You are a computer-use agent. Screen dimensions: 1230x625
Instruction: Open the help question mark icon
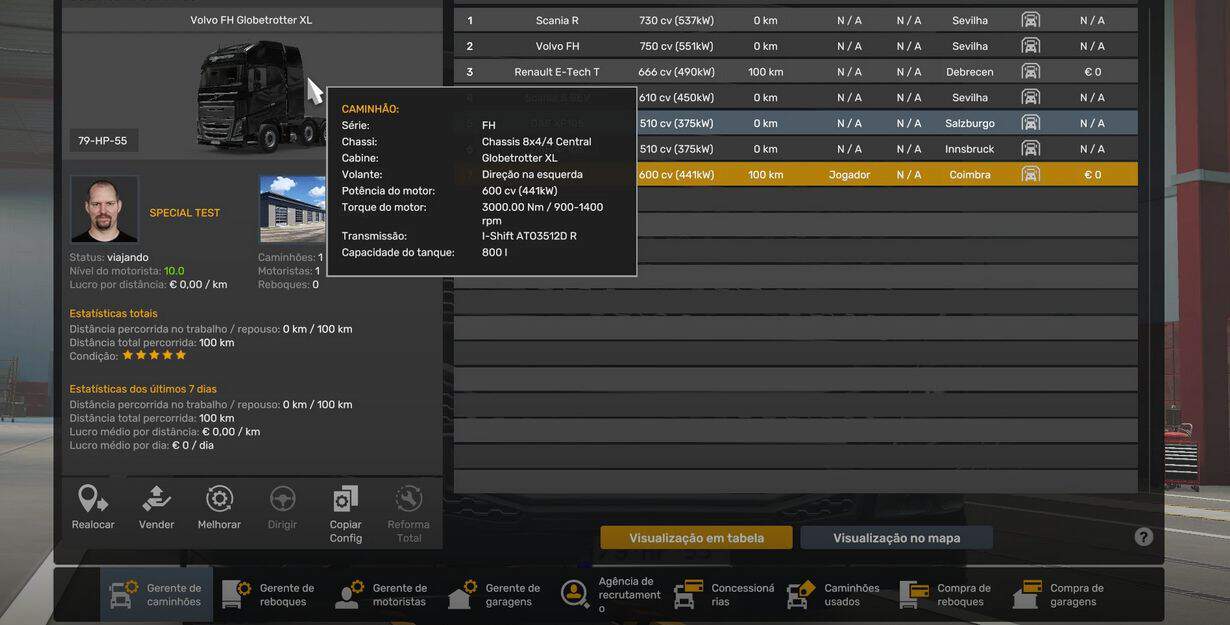click(x=1144, y=537)
